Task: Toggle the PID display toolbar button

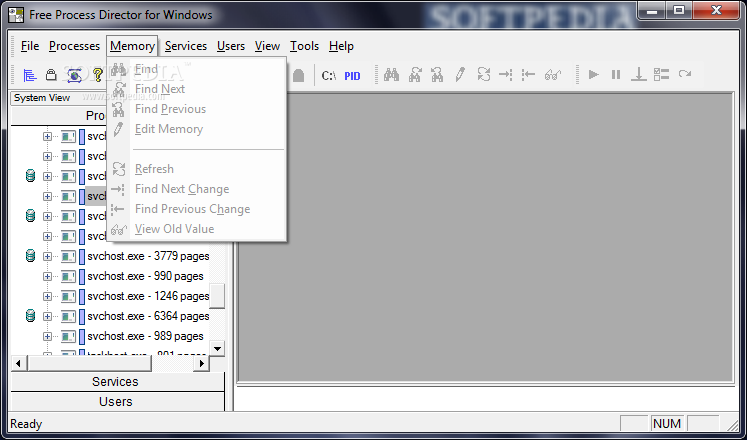Action: [x=352, y=76]
